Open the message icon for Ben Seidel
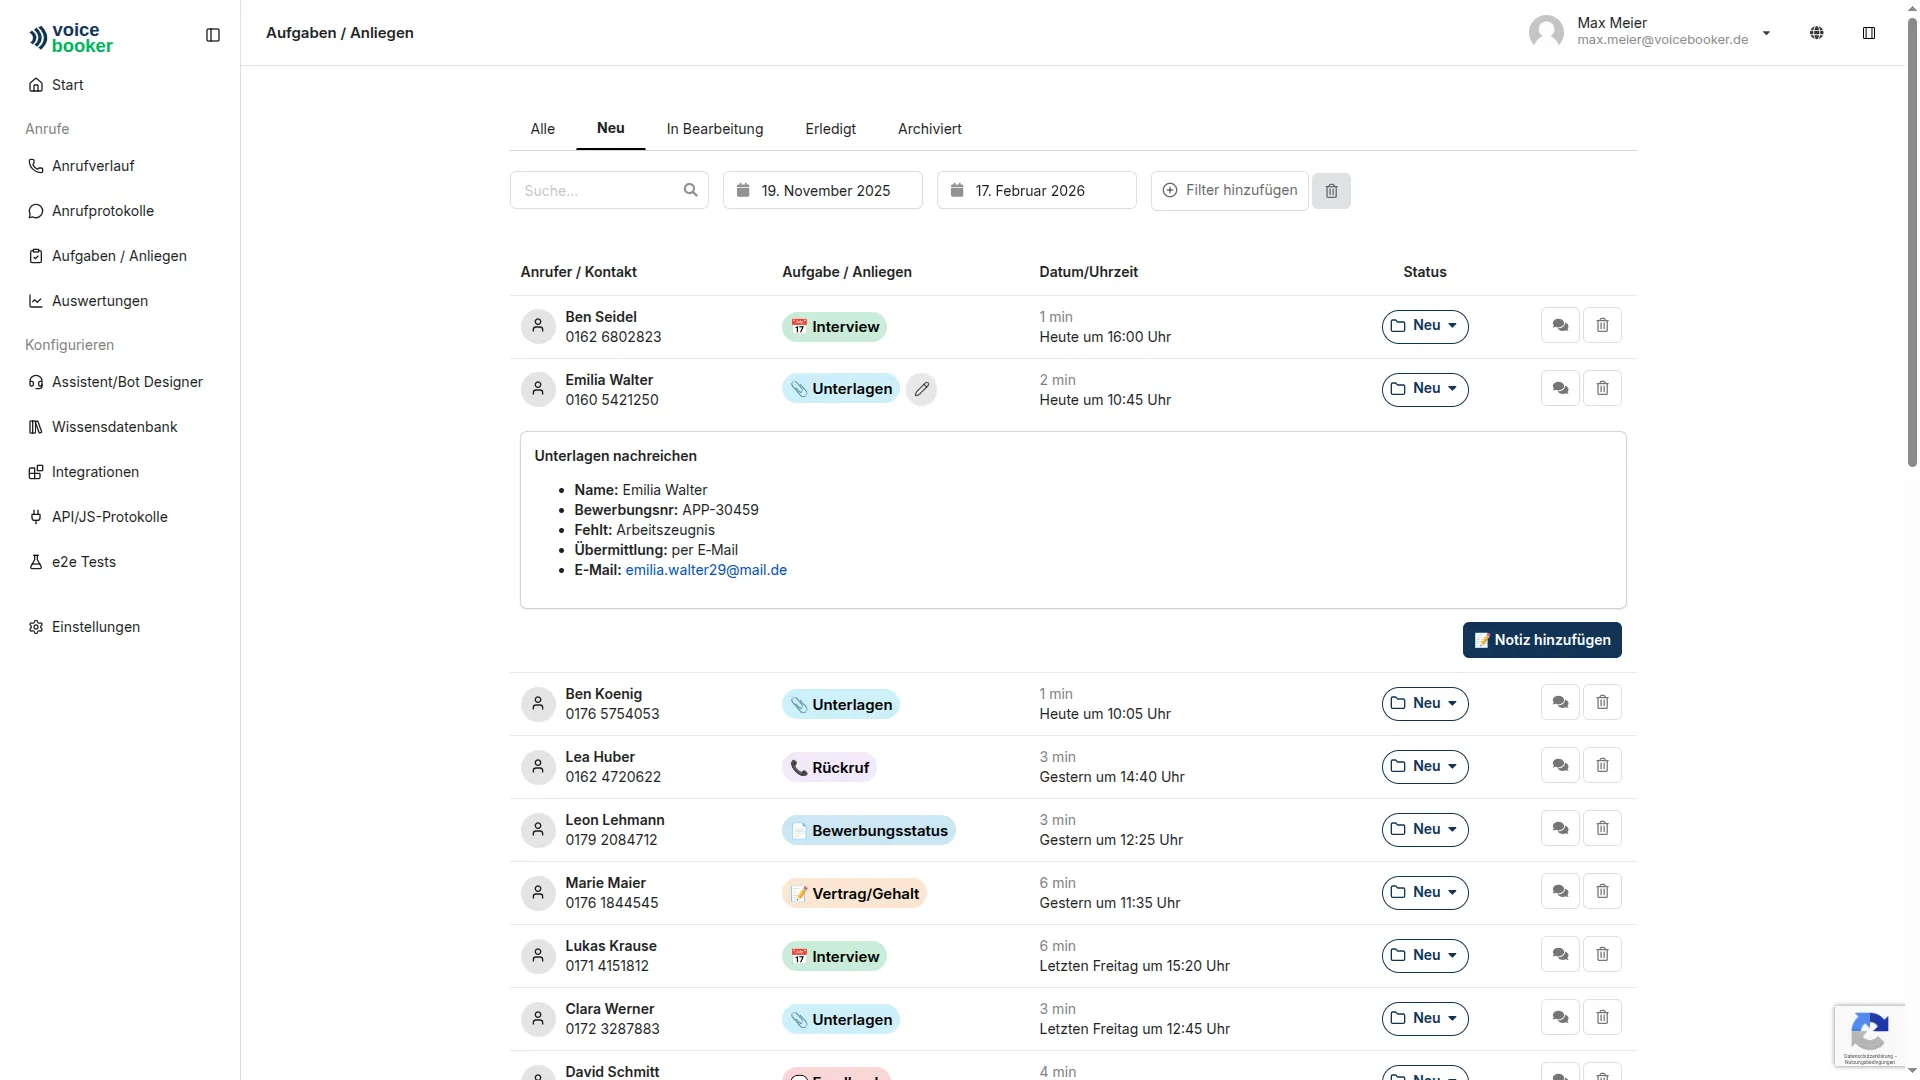The width and height of the screenshot is (1920, 1080). 1559,325
